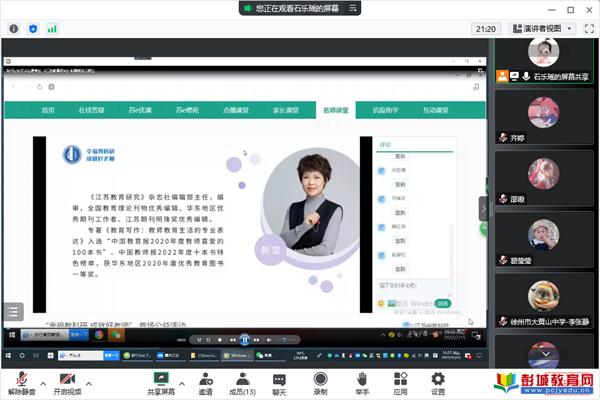Select 寇莹莹 participant tile
This screenshot has height=400, width=600.
tap(543, 240)
